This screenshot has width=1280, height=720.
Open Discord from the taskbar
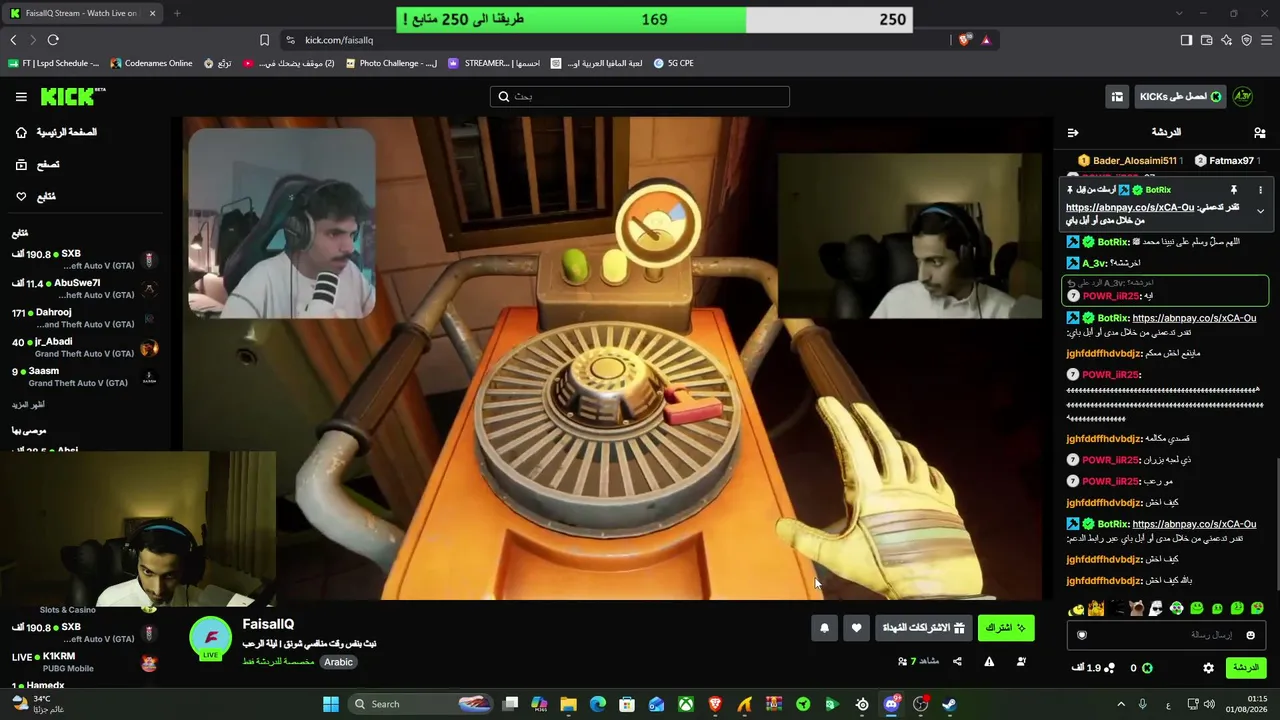click(x=891, y=704)
